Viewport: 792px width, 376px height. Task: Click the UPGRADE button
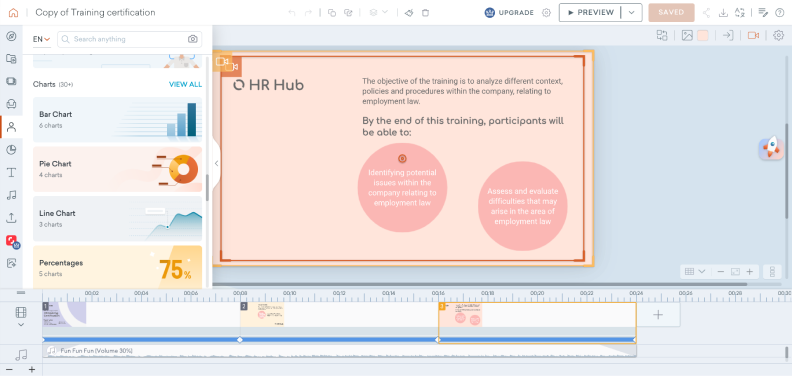point(509,13)
